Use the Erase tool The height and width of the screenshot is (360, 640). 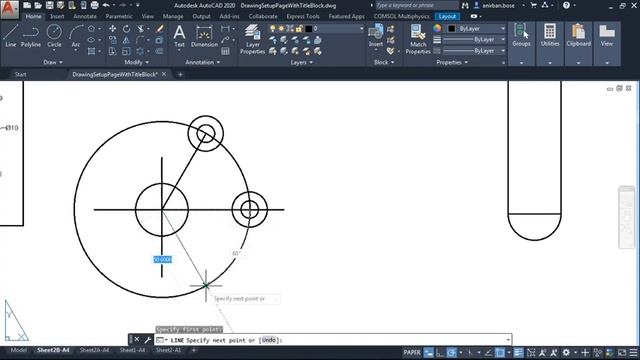pos(160,29)
